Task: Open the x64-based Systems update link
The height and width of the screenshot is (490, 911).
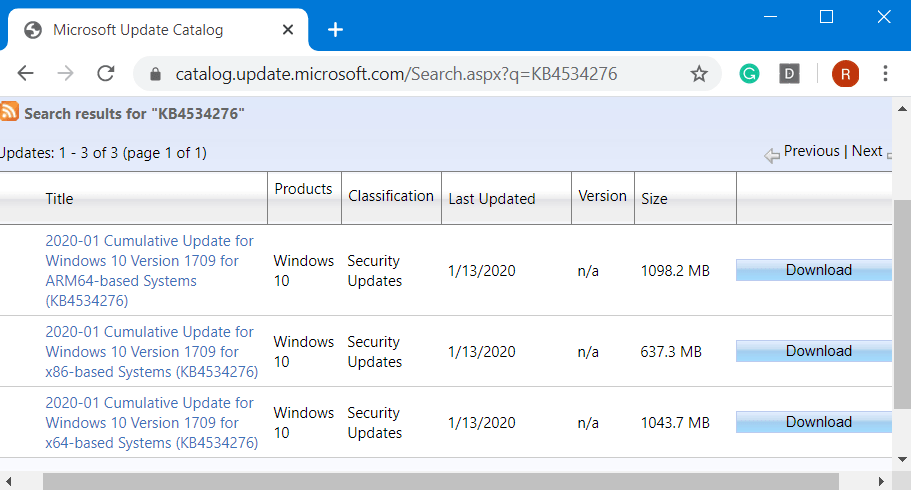Action: [152, 423]
